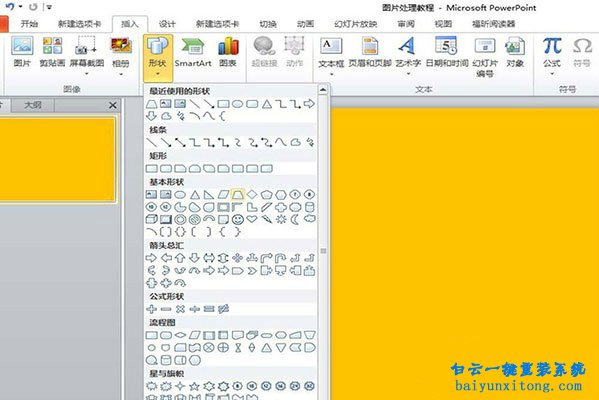
Task: Select the up arrow in 箭头总汇
Action: [x=180, y=258]
